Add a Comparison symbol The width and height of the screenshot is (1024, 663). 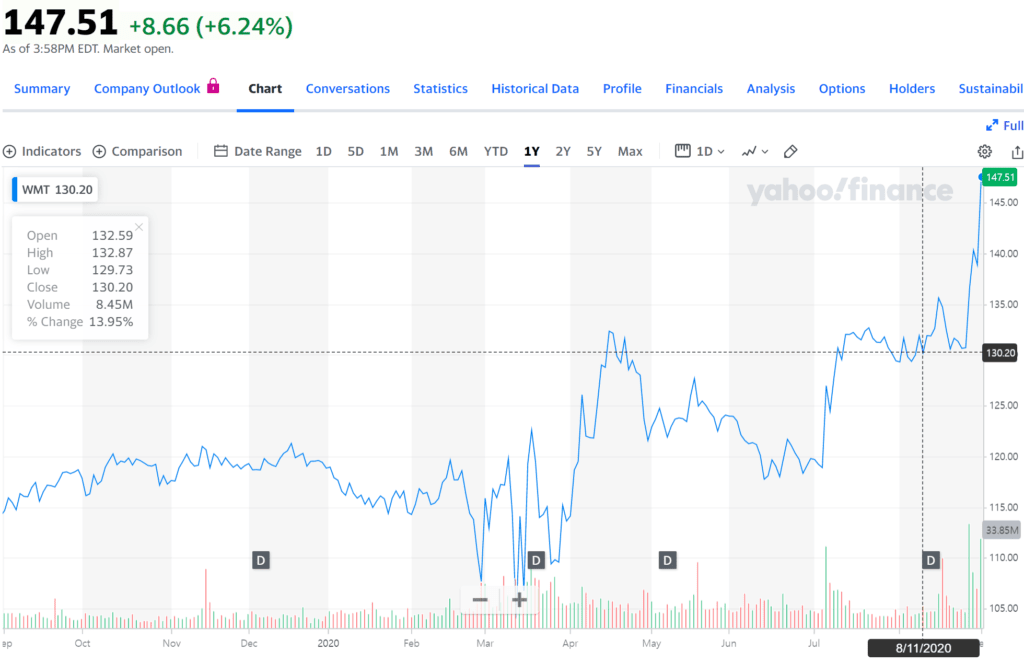click(x=137, y=151)
